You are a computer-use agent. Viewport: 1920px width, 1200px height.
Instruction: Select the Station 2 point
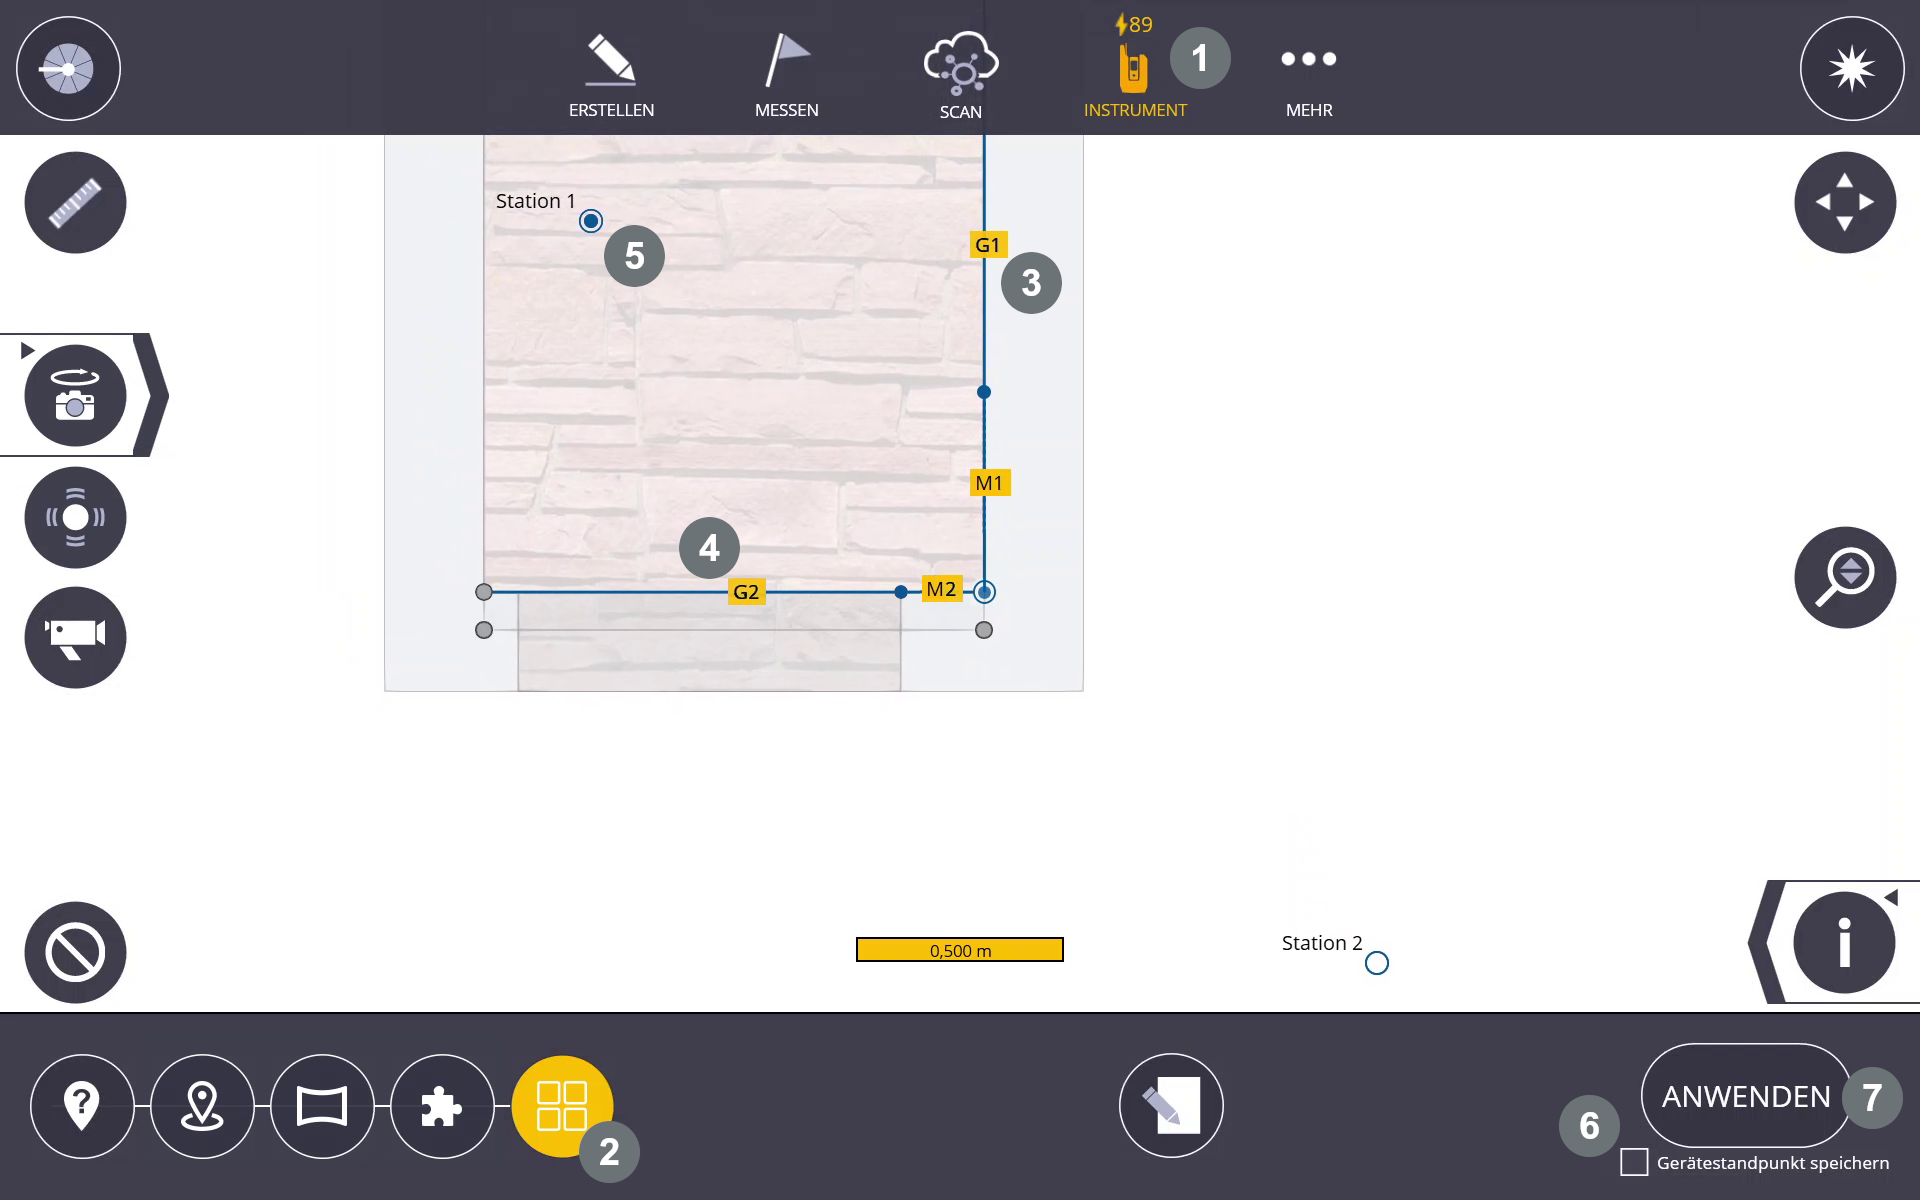(x=1376, y=963)
